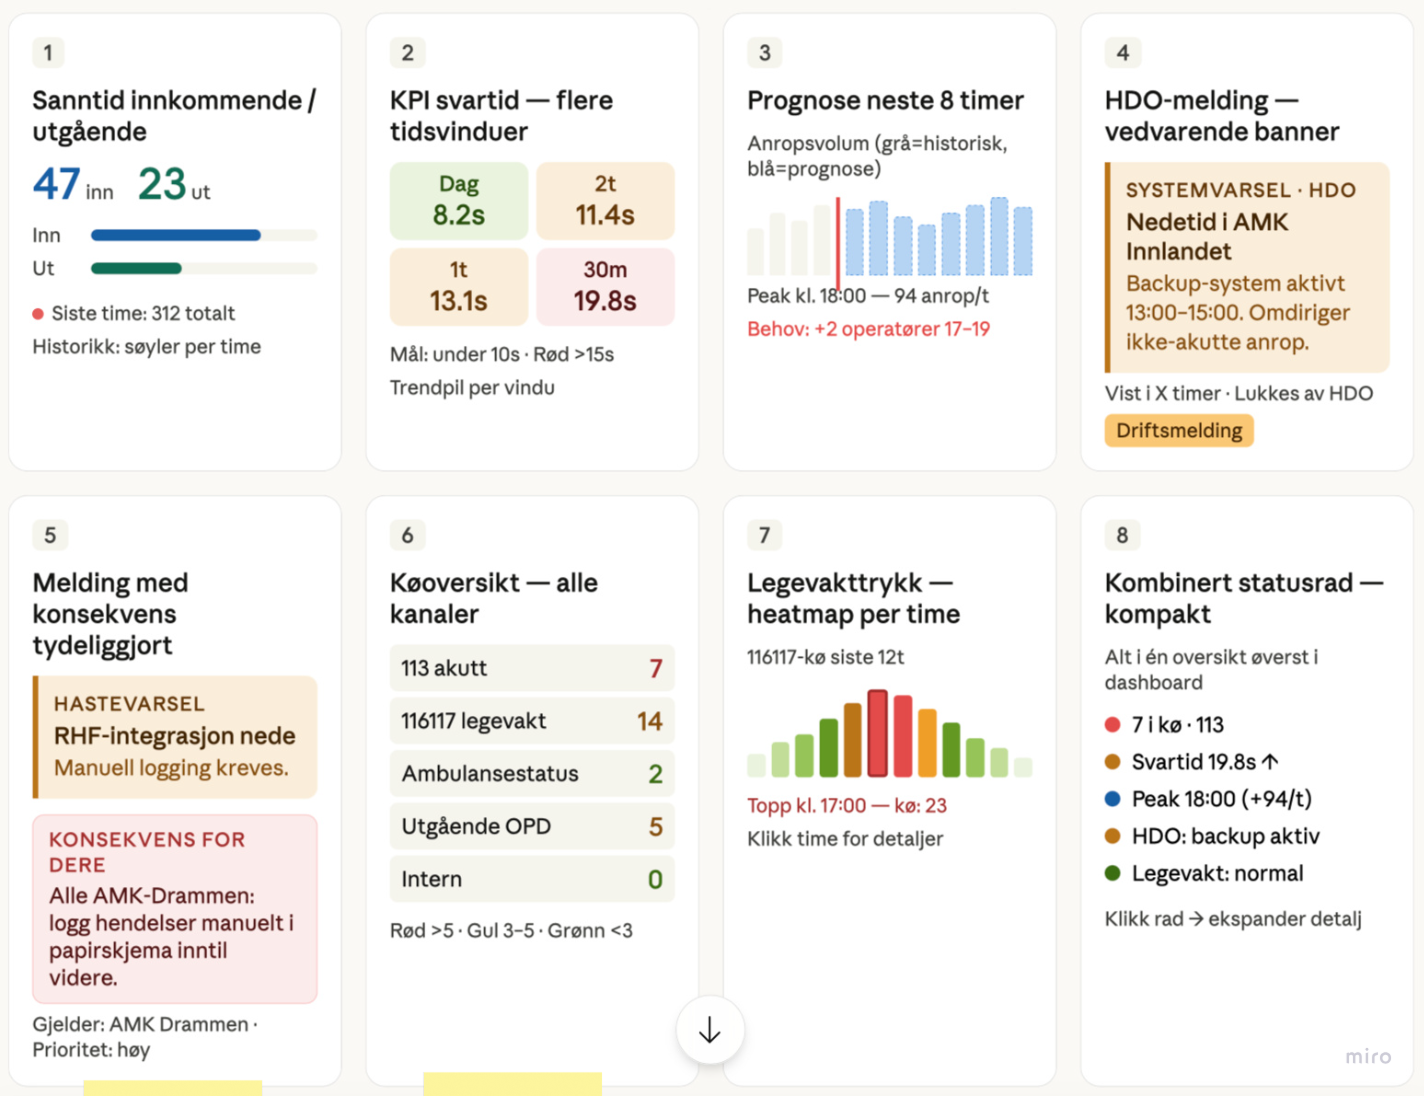Image resolution: width=1424 pixels, height=1096 pixels.
Task: Click the red dot next to Siste time
Action: [38, 314]
